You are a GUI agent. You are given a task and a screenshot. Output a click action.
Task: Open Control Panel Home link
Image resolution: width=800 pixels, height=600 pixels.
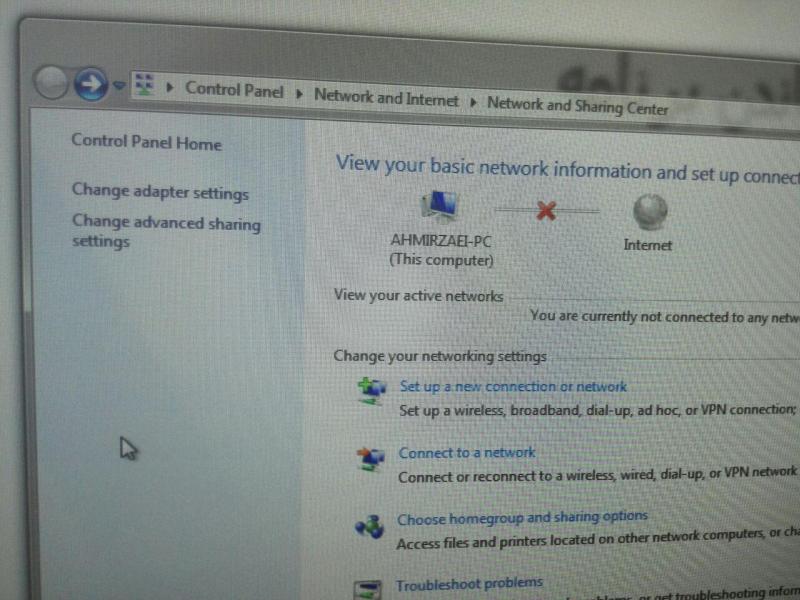[x=146, y=142]
